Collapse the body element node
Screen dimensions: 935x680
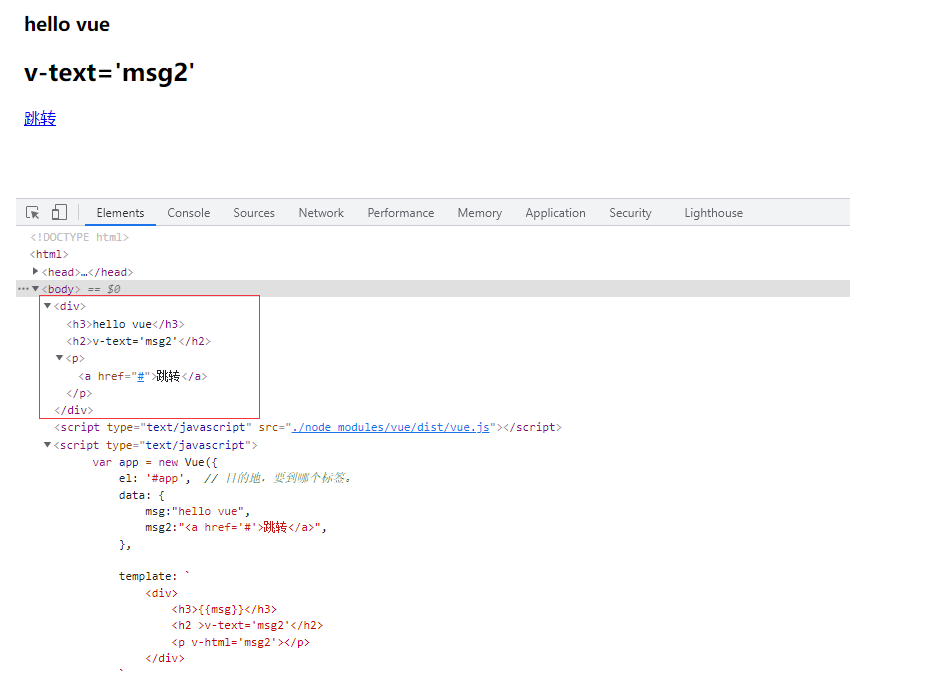pyautogui.click(x=36, y=289)
